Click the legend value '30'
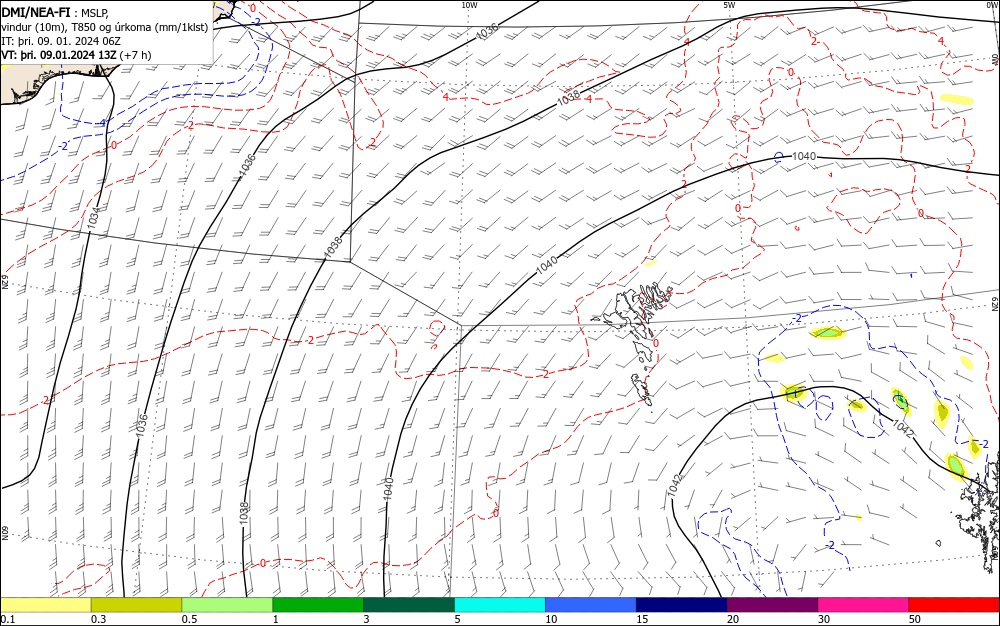This screenshot has width=1000, height=626. 824,619
